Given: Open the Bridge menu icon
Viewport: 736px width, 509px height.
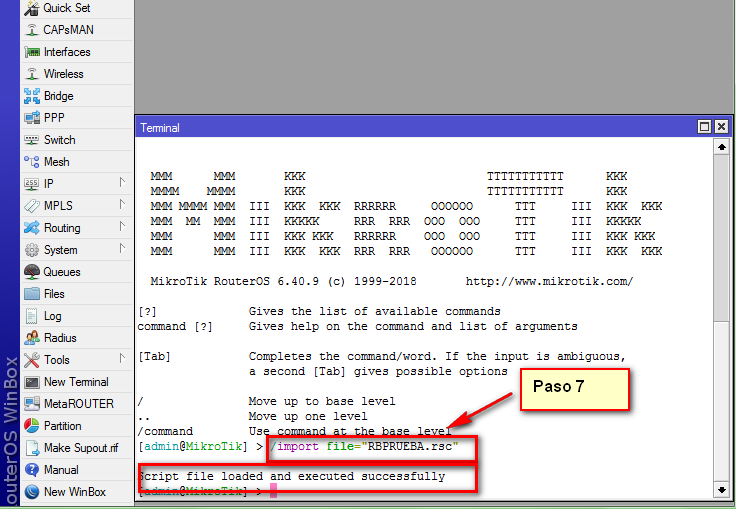Looking at the screenshot, I should (x=31, y=96).
